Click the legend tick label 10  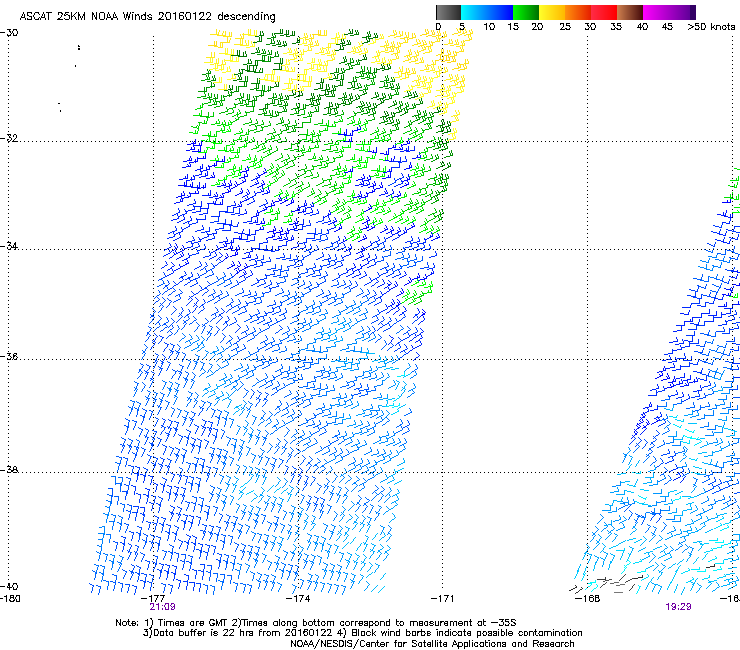tap(489, 27)
